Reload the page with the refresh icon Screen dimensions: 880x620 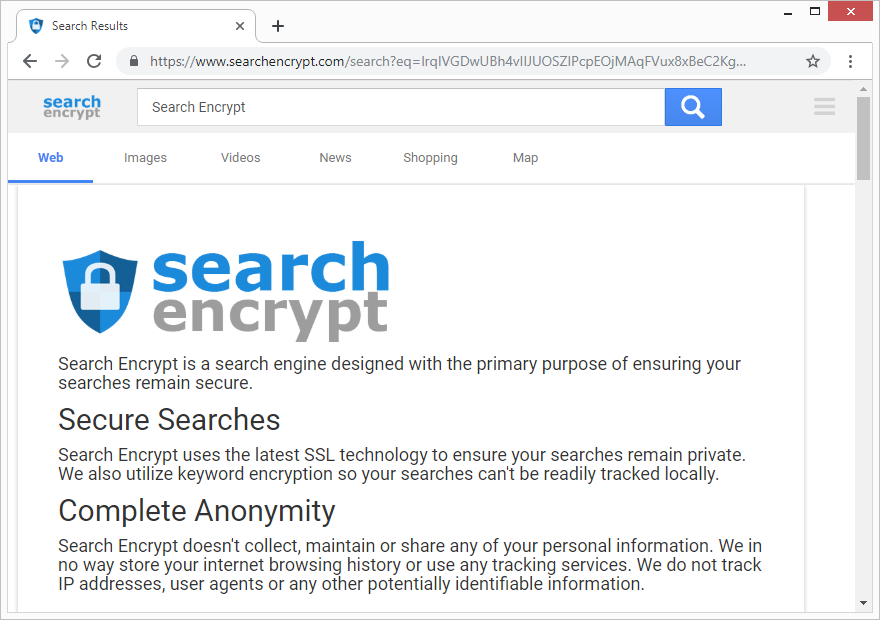(x=94, y=61)
